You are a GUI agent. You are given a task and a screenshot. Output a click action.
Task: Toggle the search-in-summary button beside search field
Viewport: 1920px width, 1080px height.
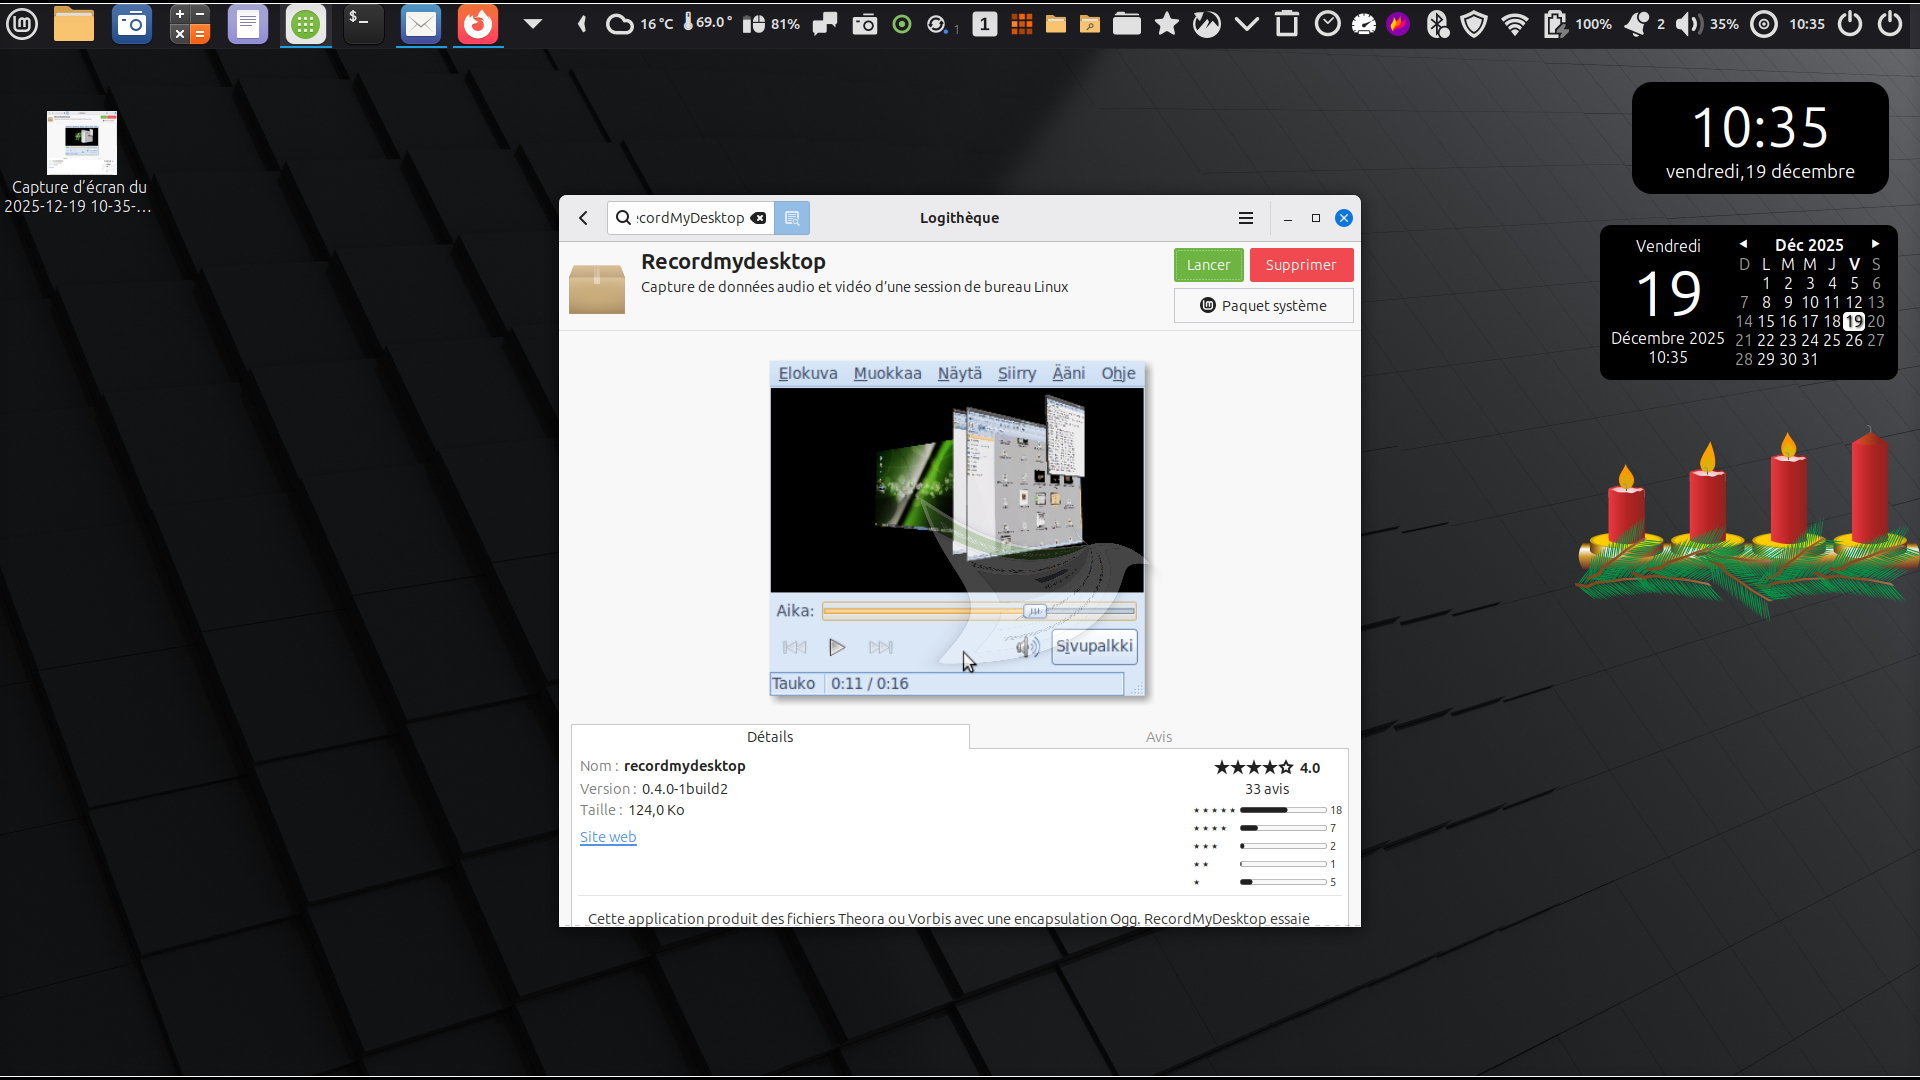tap(792, 218)
